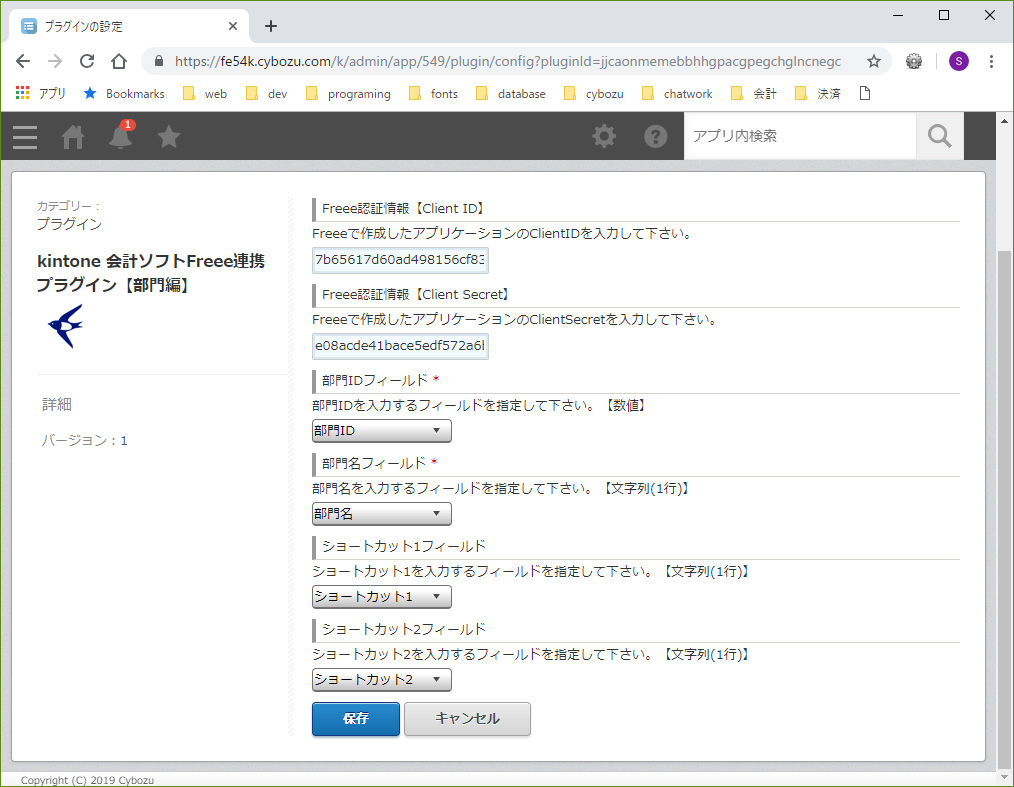Viewport: 1014px width, 787px height.
Task: Click the Copyright (C) 2019 Cybozu text
Action: pyautogui.click(x=87, y=780)
